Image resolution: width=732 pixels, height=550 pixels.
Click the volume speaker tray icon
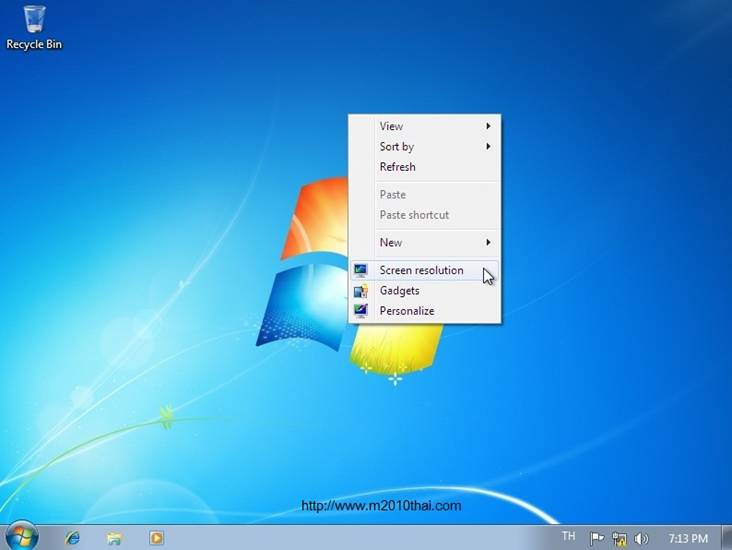pos(641,539)
